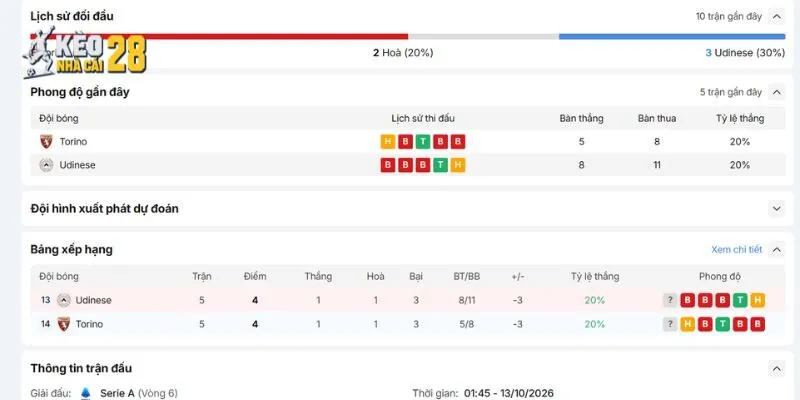The width and height of the screenshot is (800, 400).
Task: Collapse the Lịch sử đối đầu section
Action: click(x=777, y=16)
